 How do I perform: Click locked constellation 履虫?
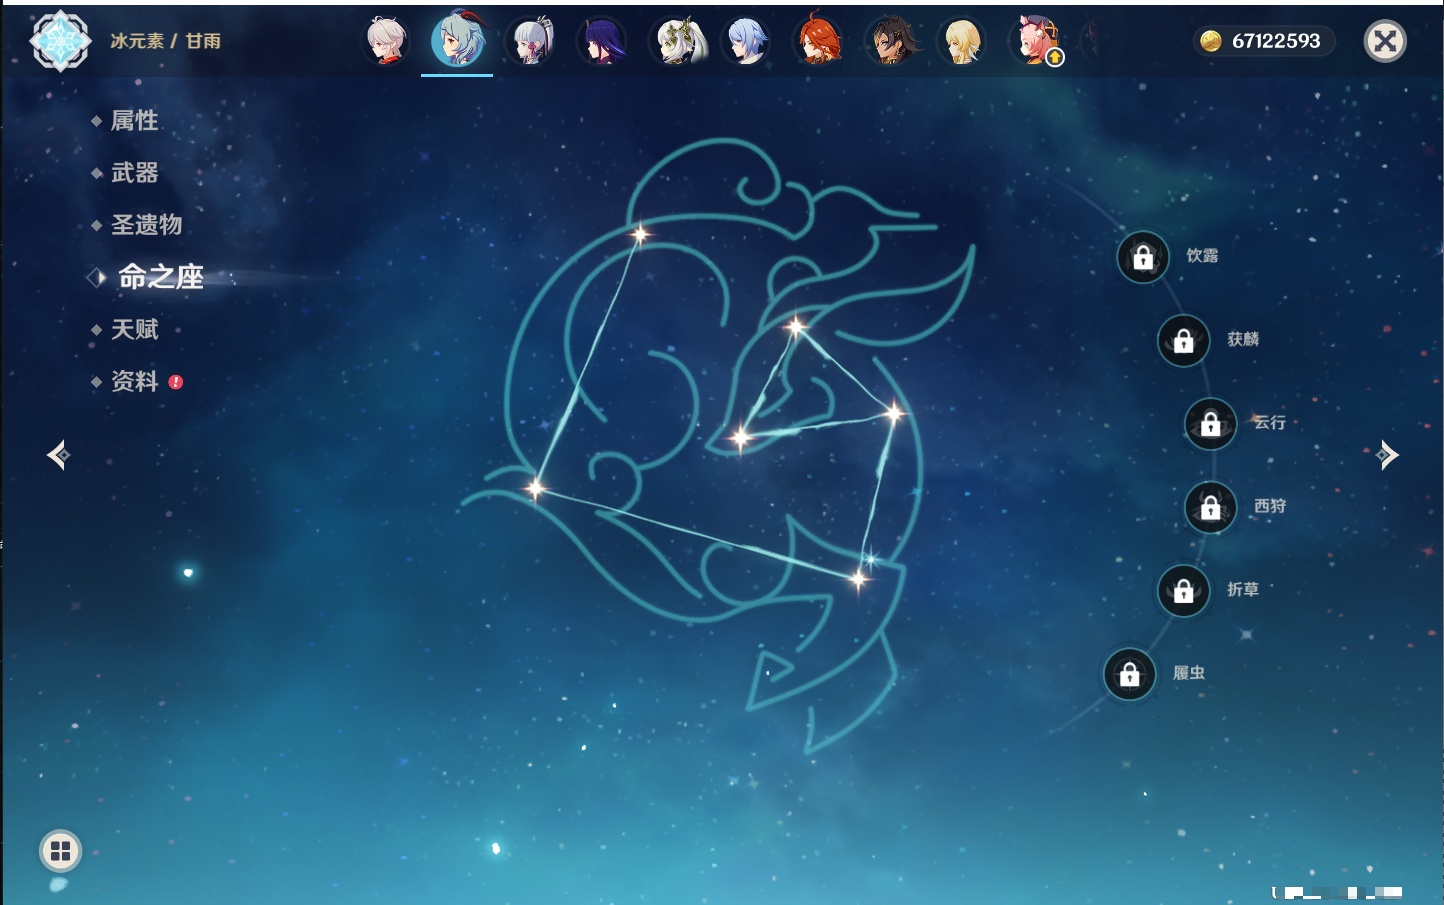(1129, 675)
